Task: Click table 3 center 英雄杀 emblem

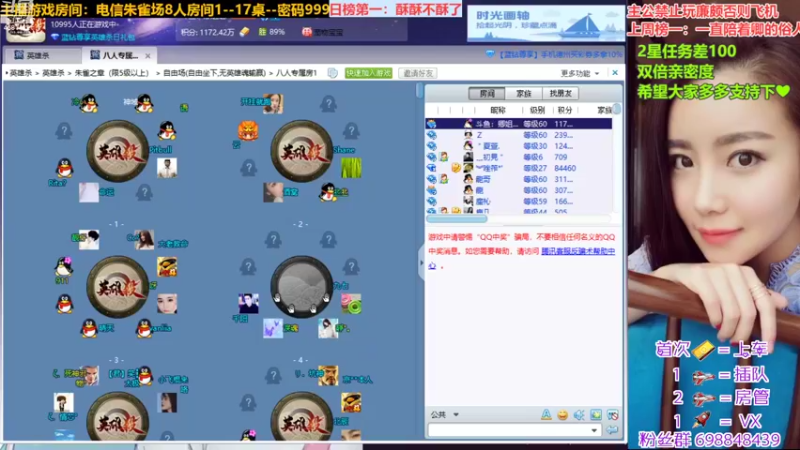Action: [x=117, y=287]
